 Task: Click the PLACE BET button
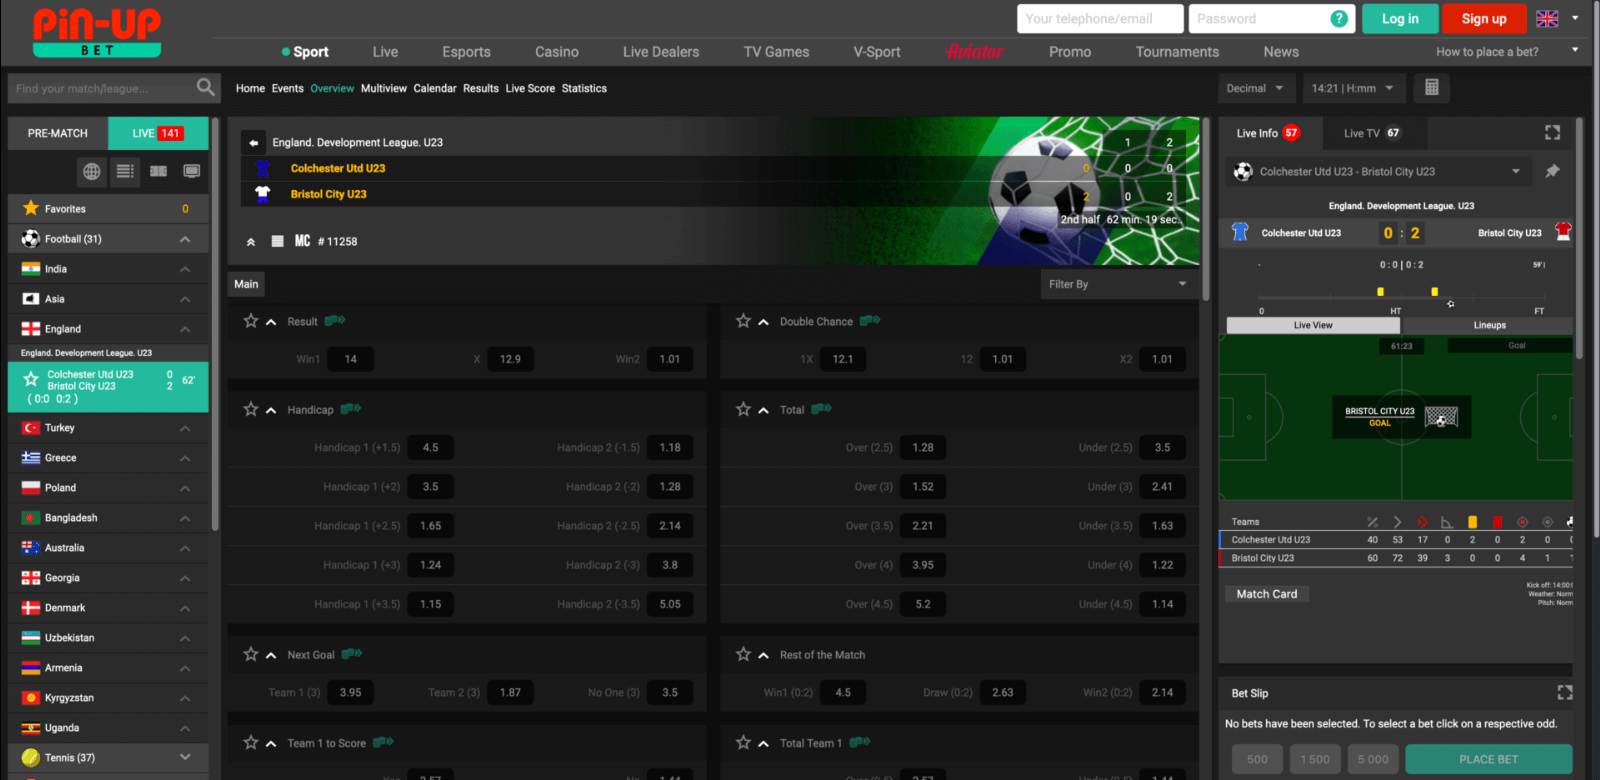[x=1488, y=759]
